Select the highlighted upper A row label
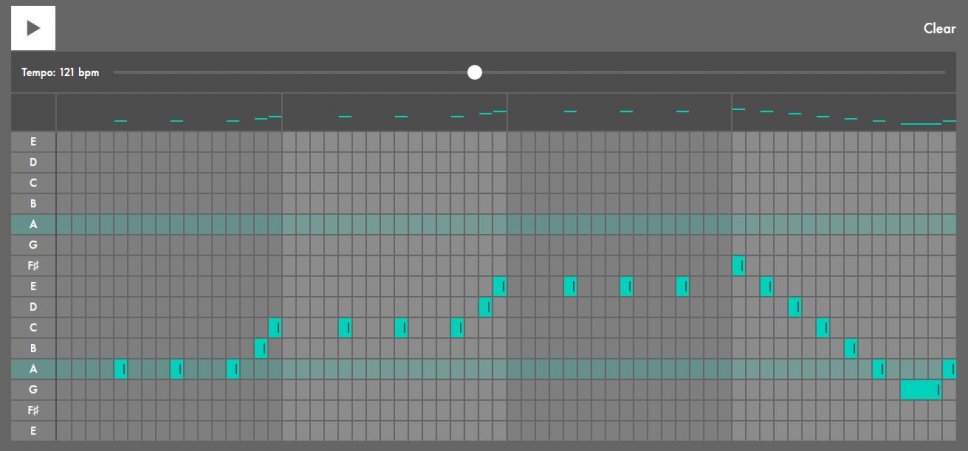968x451 pixels. (33, 225)
